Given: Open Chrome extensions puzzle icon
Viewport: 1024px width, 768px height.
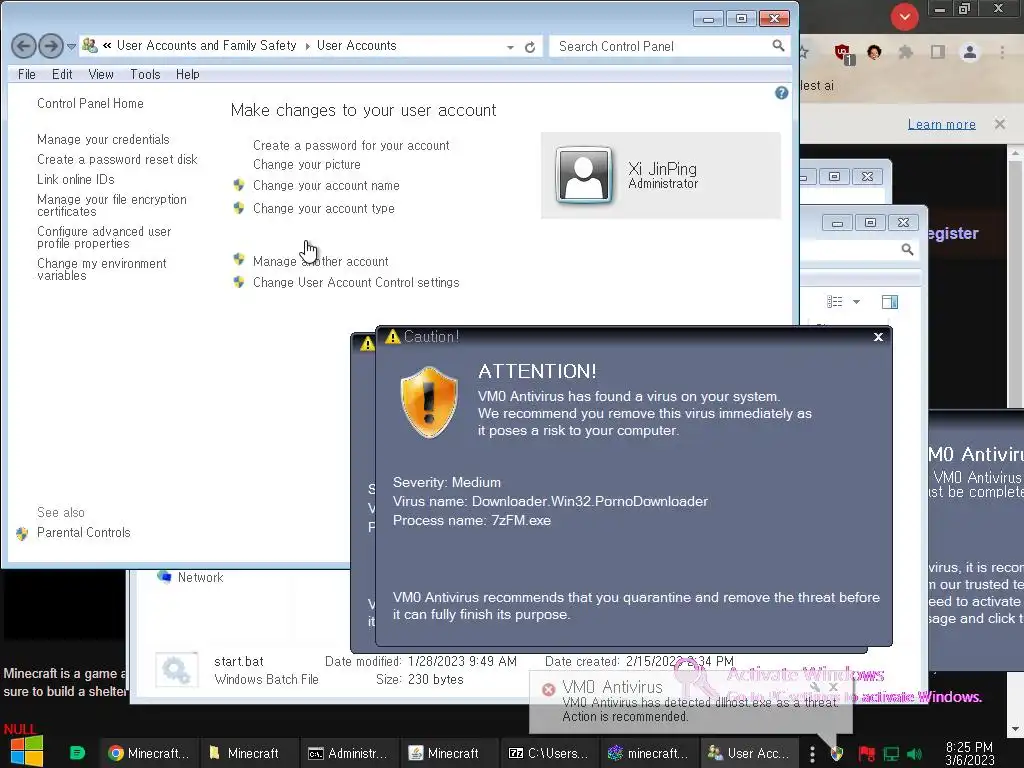Looking at the screenshot, I should pos(906,52).
